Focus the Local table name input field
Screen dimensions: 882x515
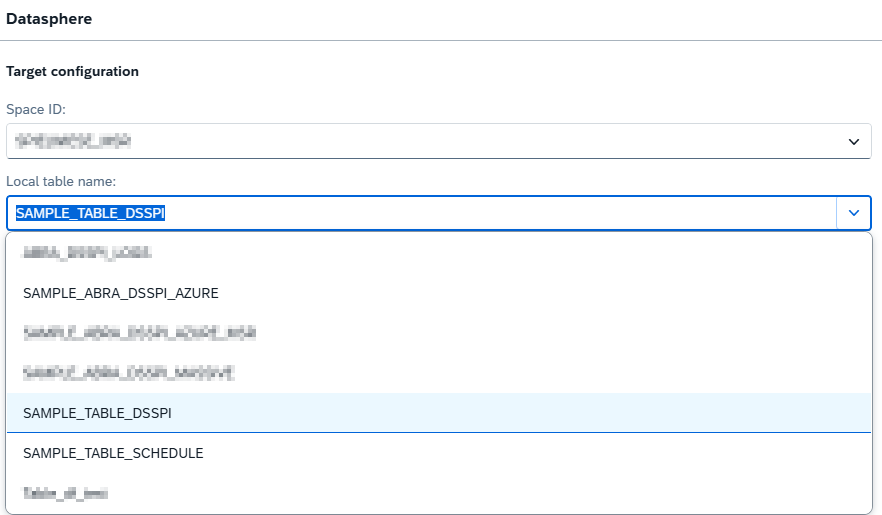pos(500,213)
